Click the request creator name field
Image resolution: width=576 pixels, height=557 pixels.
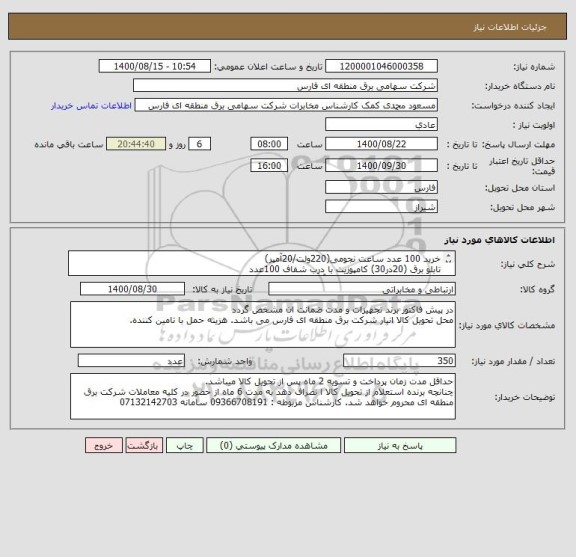pos(286,105)
